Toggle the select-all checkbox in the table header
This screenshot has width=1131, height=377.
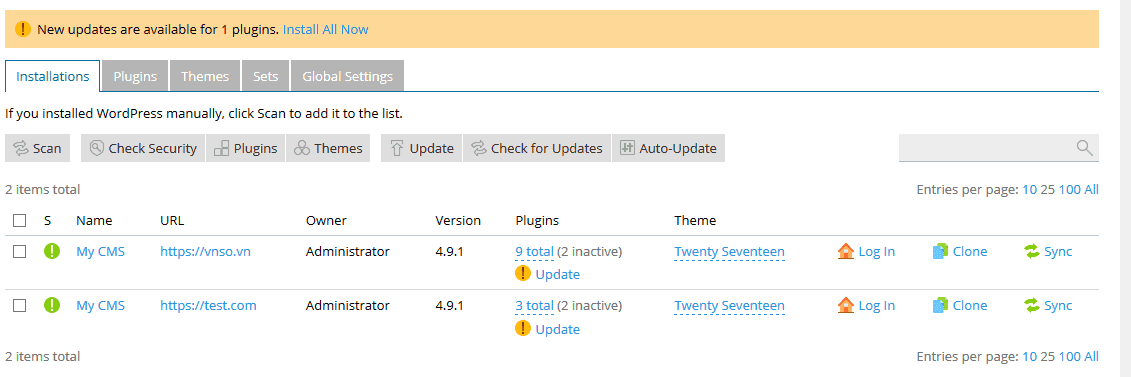20,221
